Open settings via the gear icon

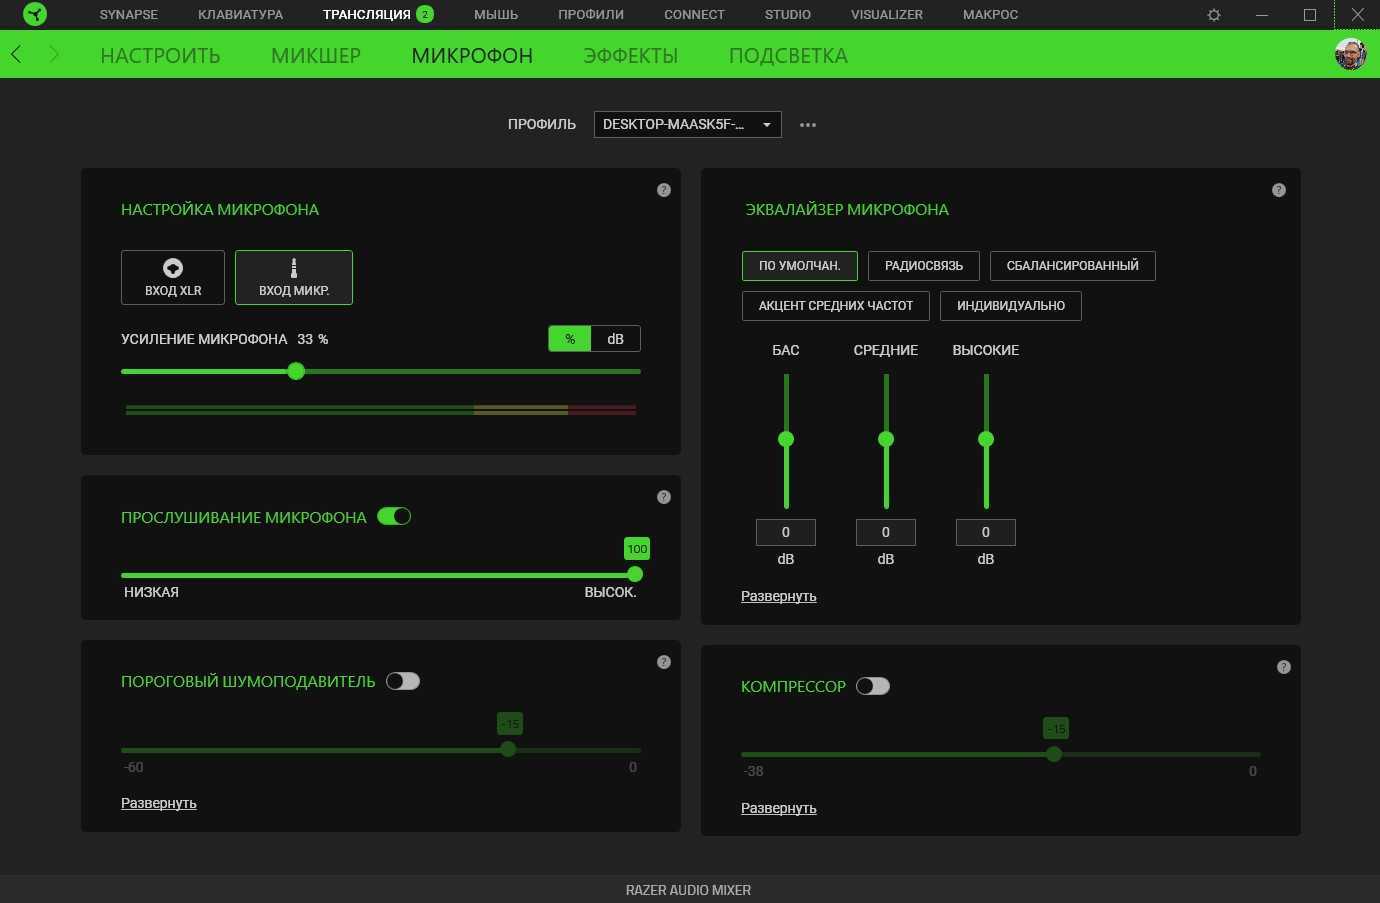coord(1214,15)
